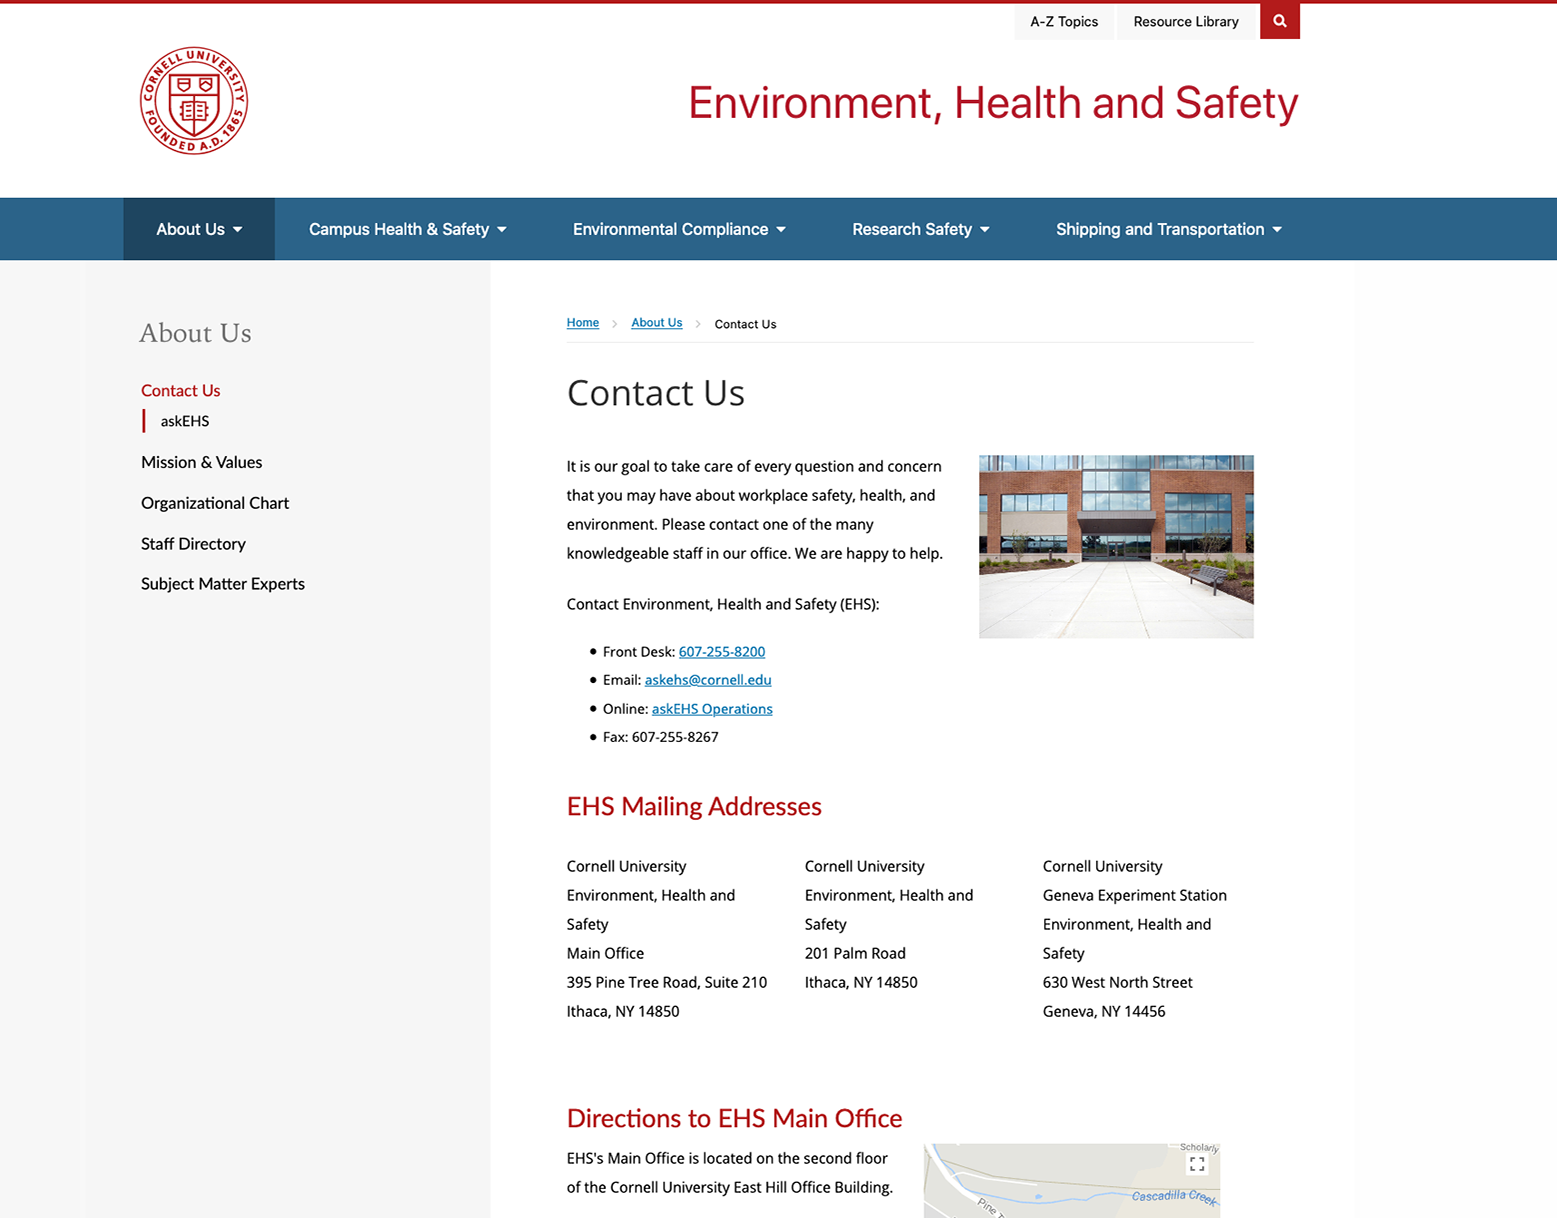The height and width of the screenshot is (1218, 1557).
Task: Open Staff Directory sidebar link
Action: [x=193, y=544]
